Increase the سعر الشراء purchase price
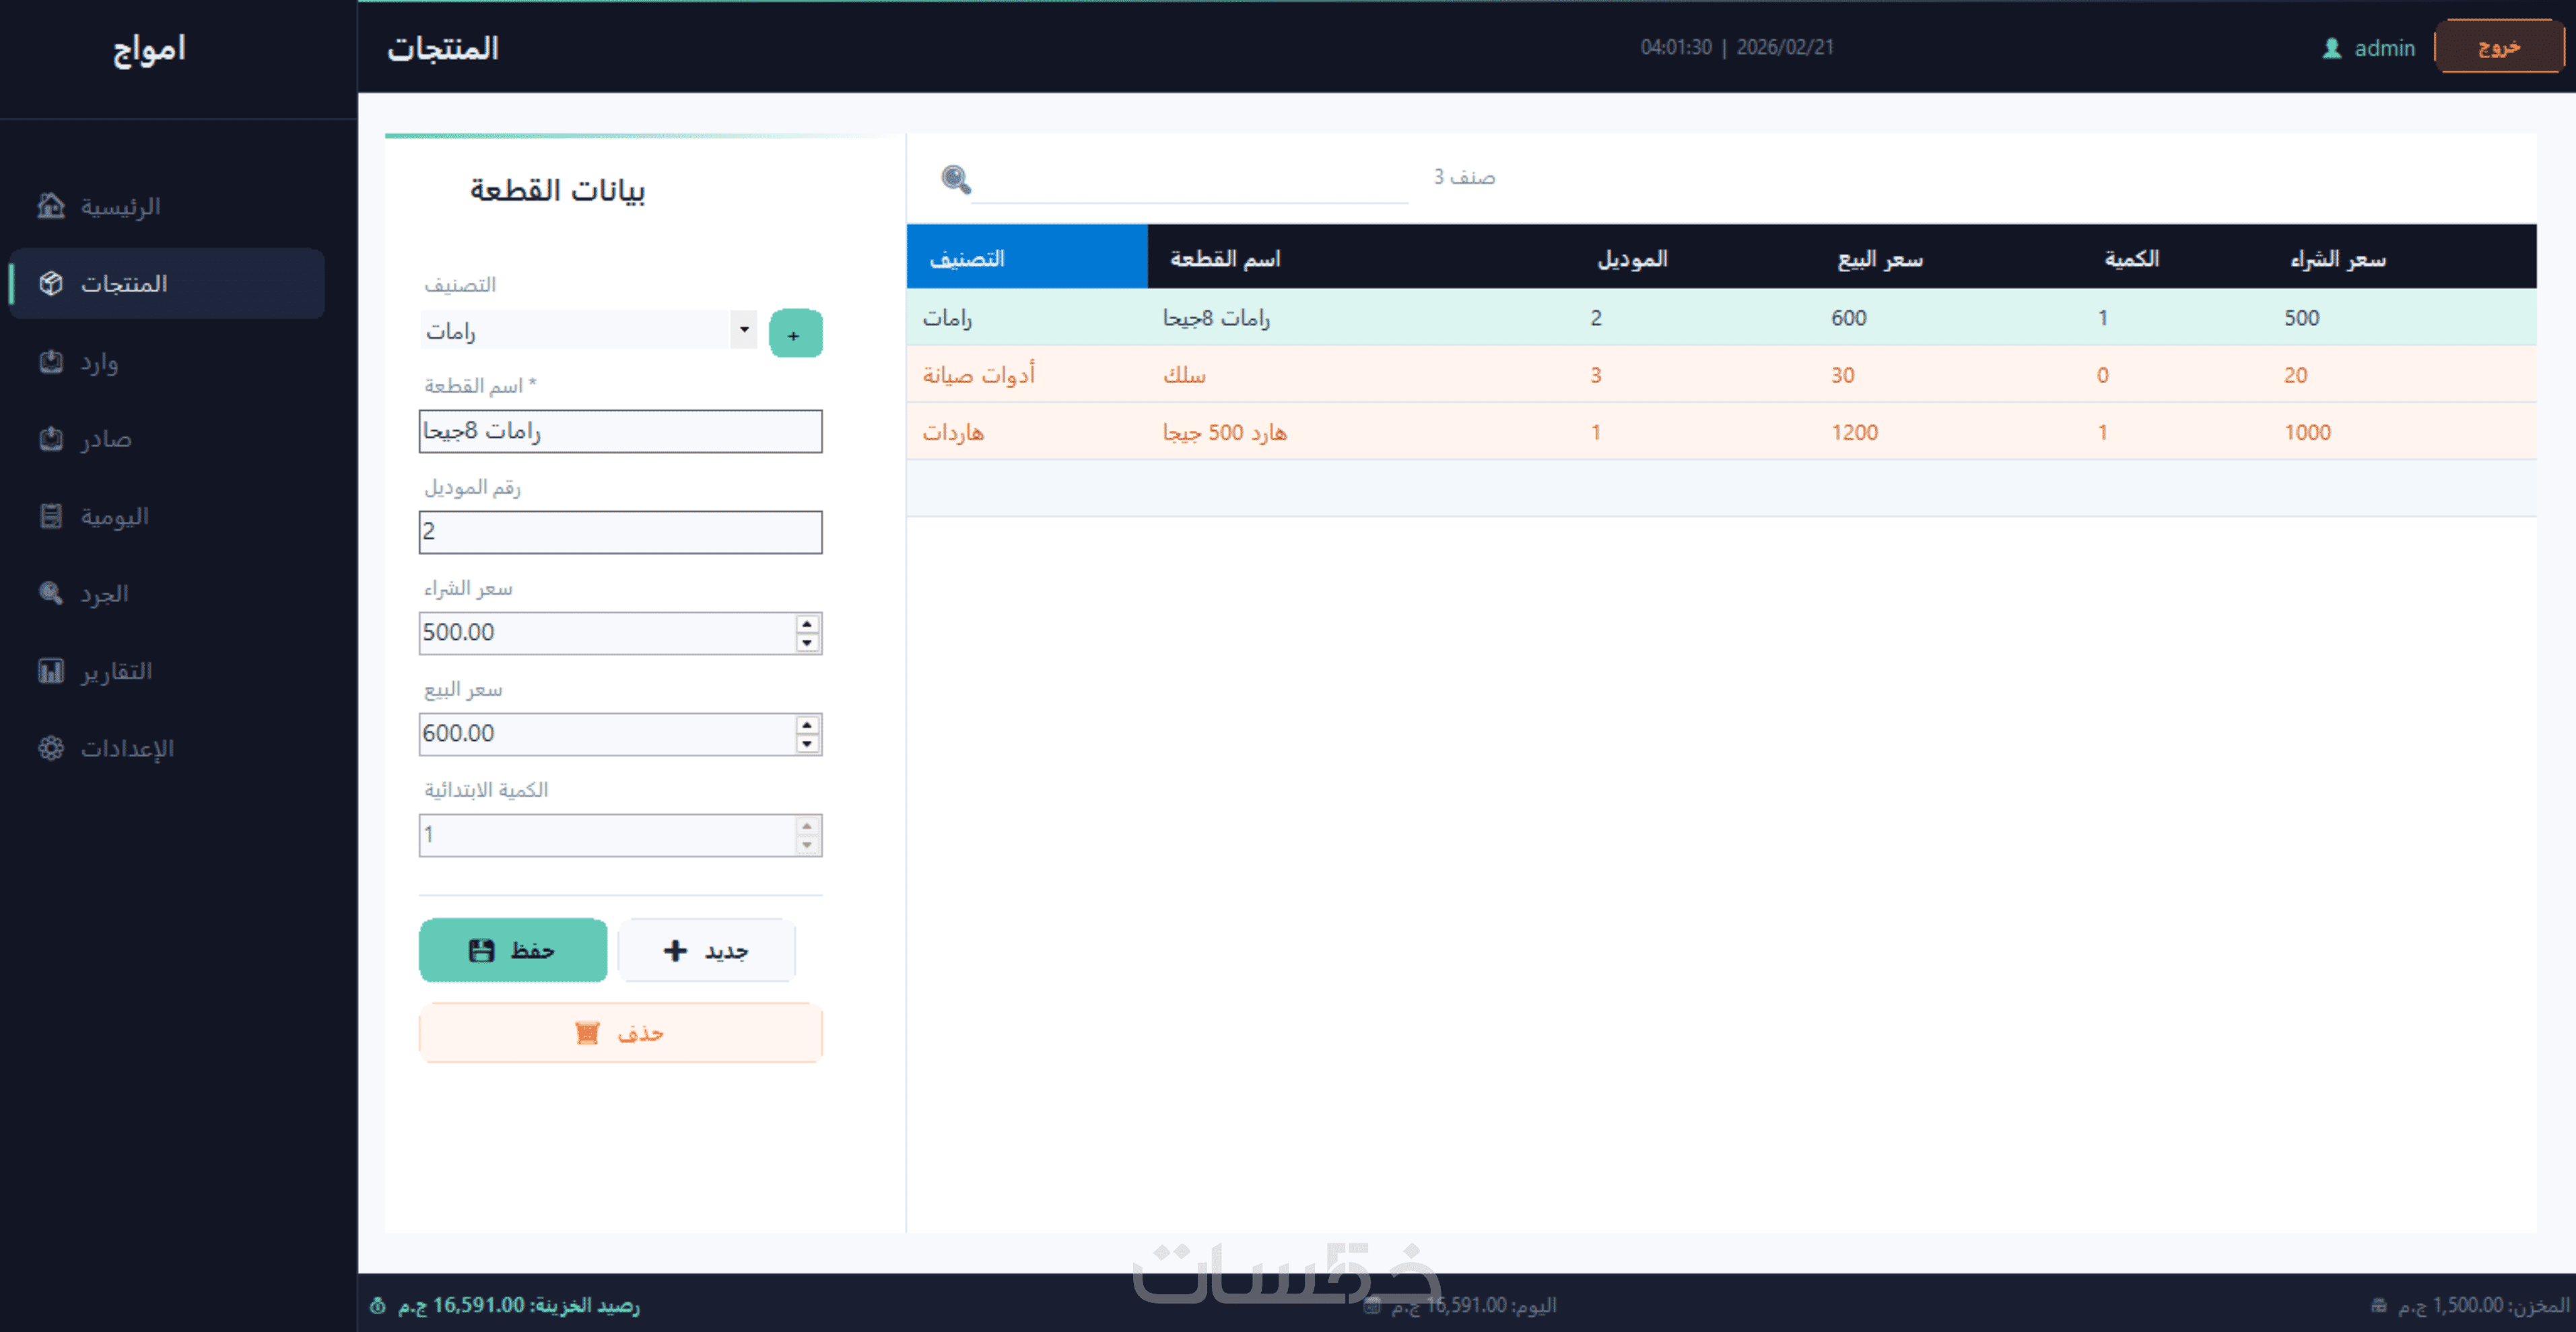Viewport: 2576px width, 1332px height. point(806,623)
